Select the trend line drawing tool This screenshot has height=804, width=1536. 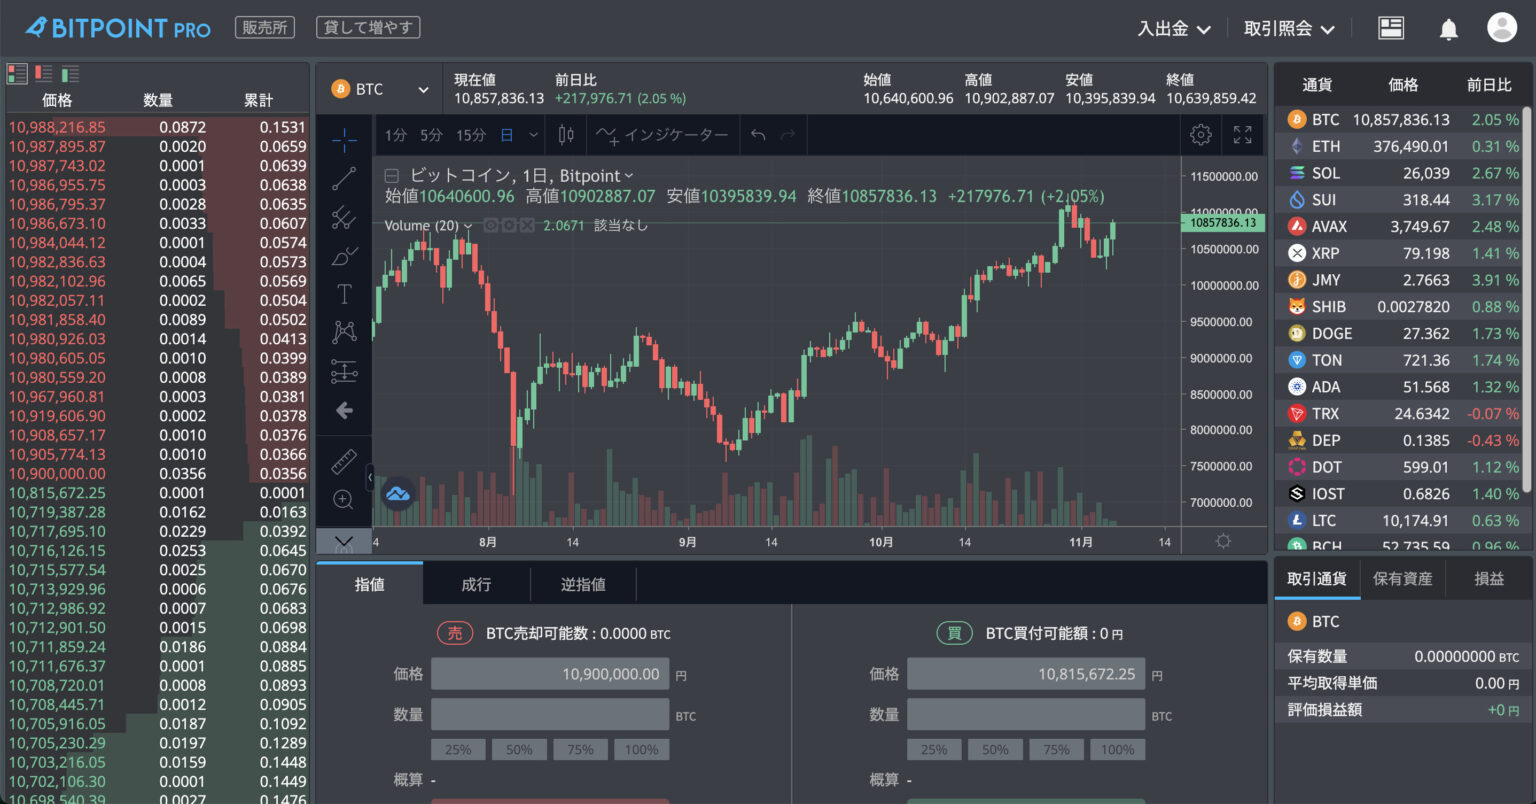[x=344, y=177]
